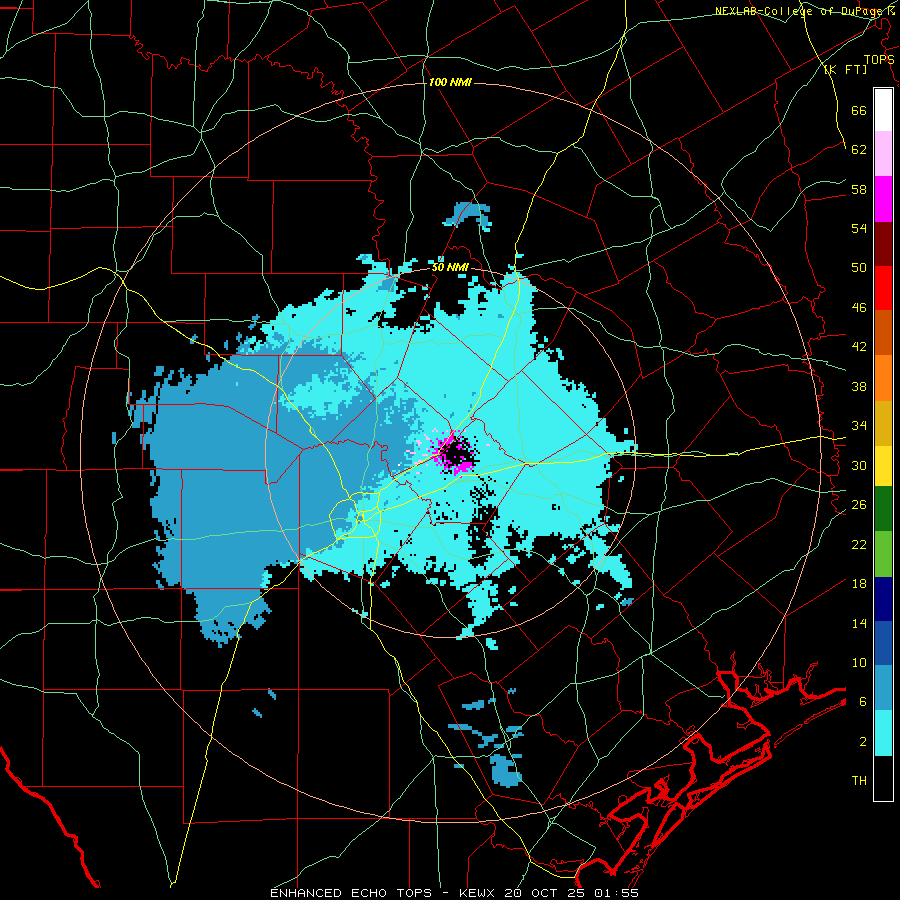The image size is (900, 900).
Task: Click the '01:55' timestamp
Action: pyautogui.click(x=615, y=893)
